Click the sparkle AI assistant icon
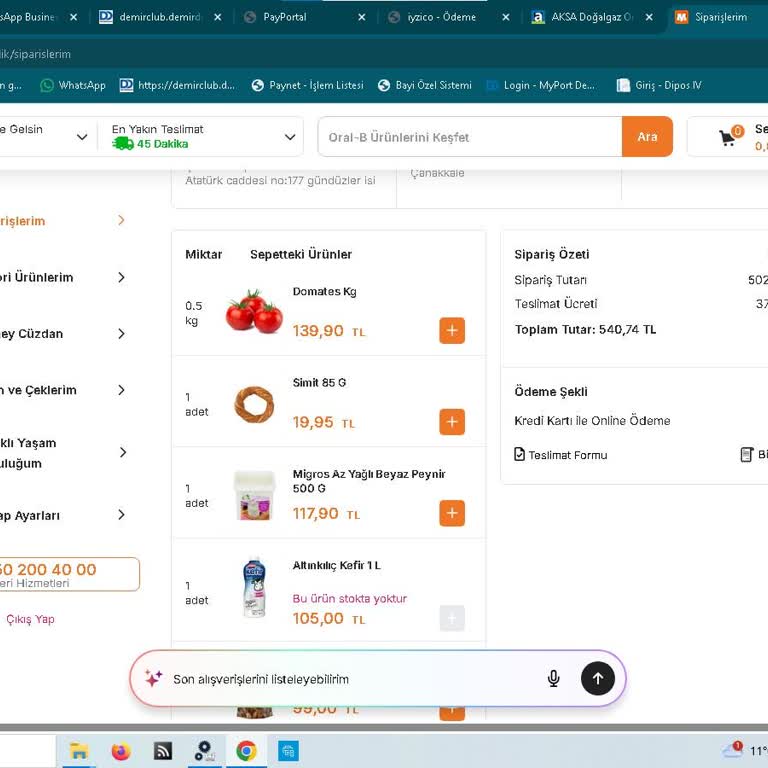This screenshot has height=768, width=768. tap(153, 678)
